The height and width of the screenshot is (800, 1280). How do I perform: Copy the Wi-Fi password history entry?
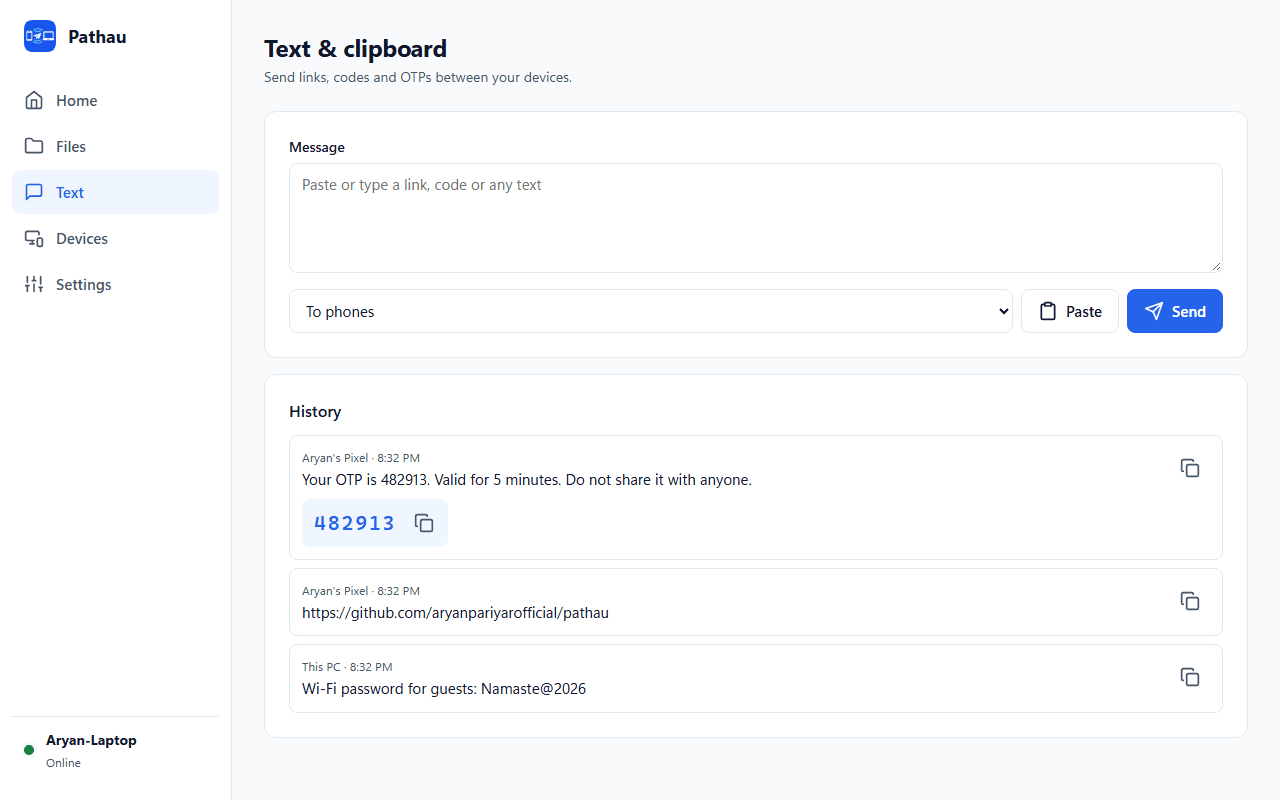click(1190, 677)
